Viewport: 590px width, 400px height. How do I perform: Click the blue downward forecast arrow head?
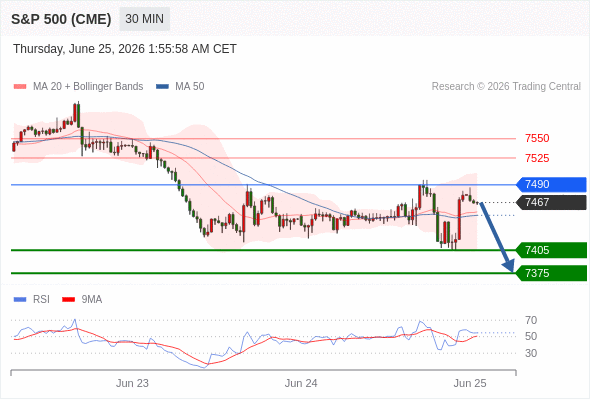point(509,266)
